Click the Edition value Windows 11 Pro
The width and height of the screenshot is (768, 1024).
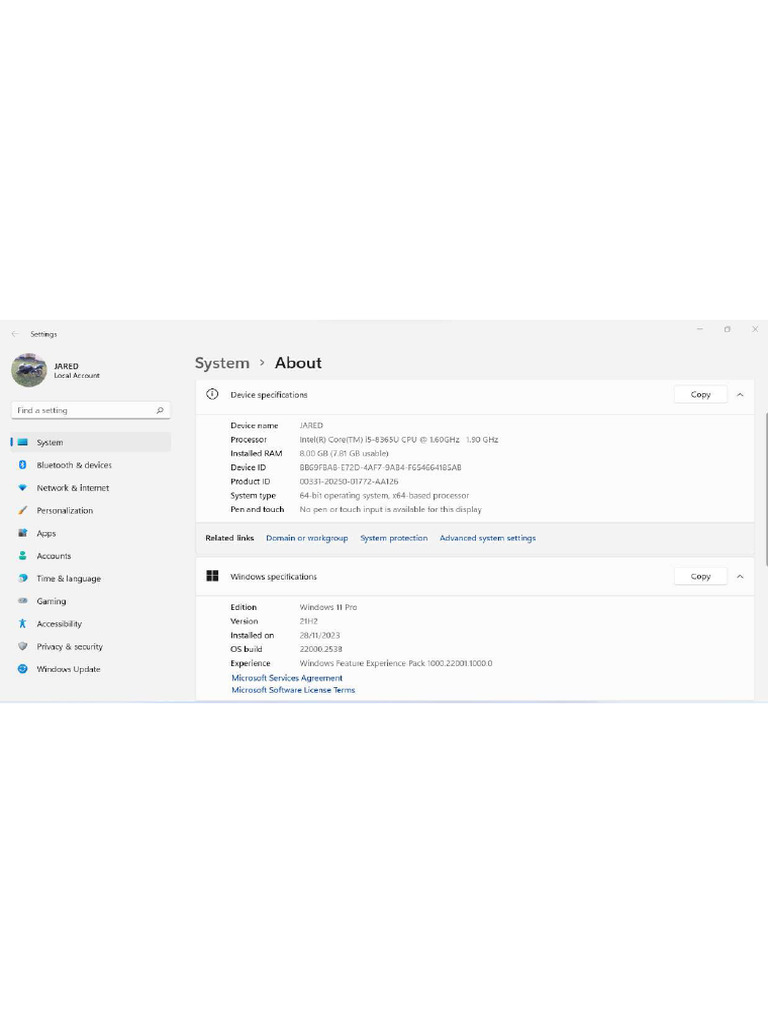point(328,607)
